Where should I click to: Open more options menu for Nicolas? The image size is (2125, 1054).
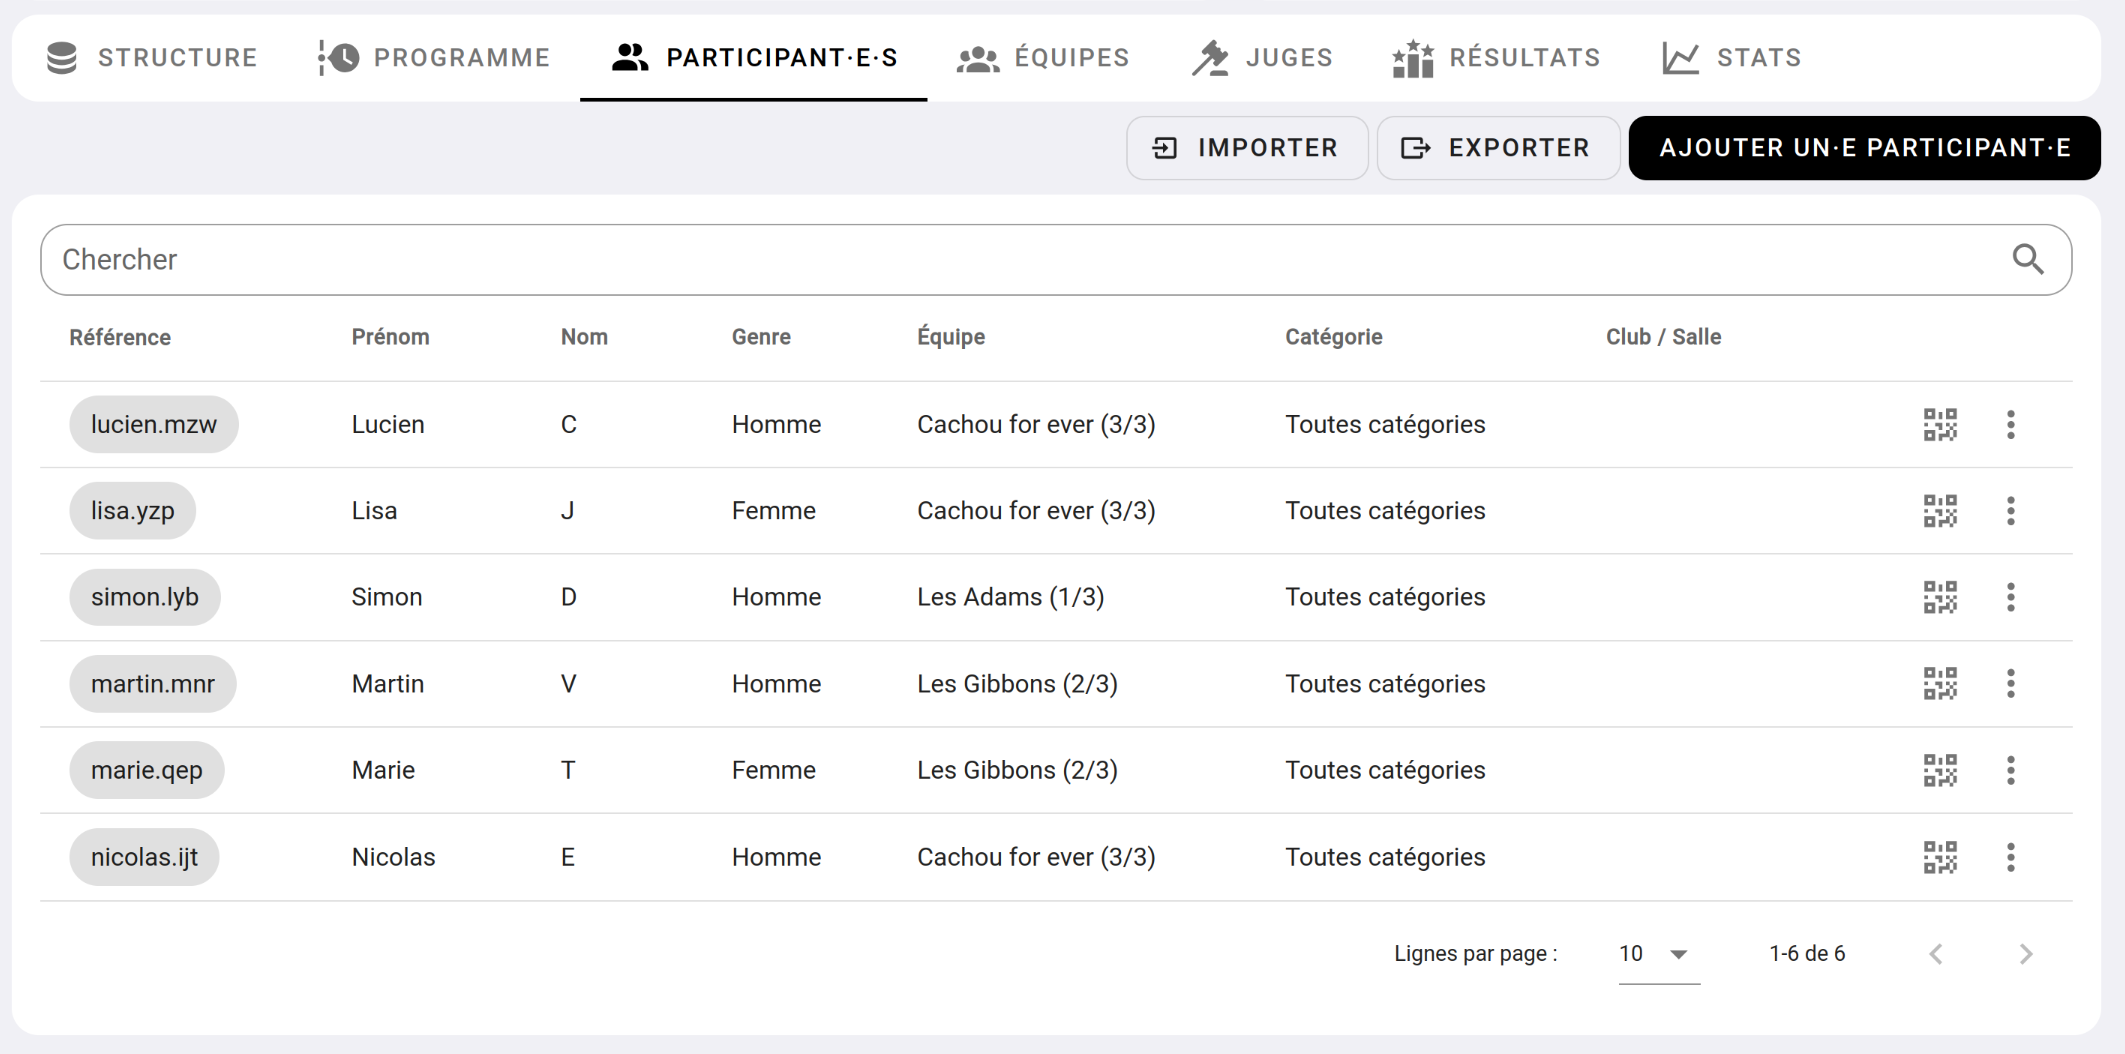pos(2010,857)
